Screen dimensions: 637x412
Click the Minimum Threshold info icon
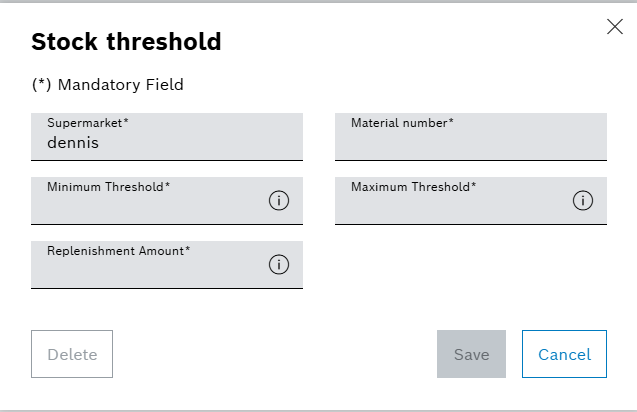279,201
